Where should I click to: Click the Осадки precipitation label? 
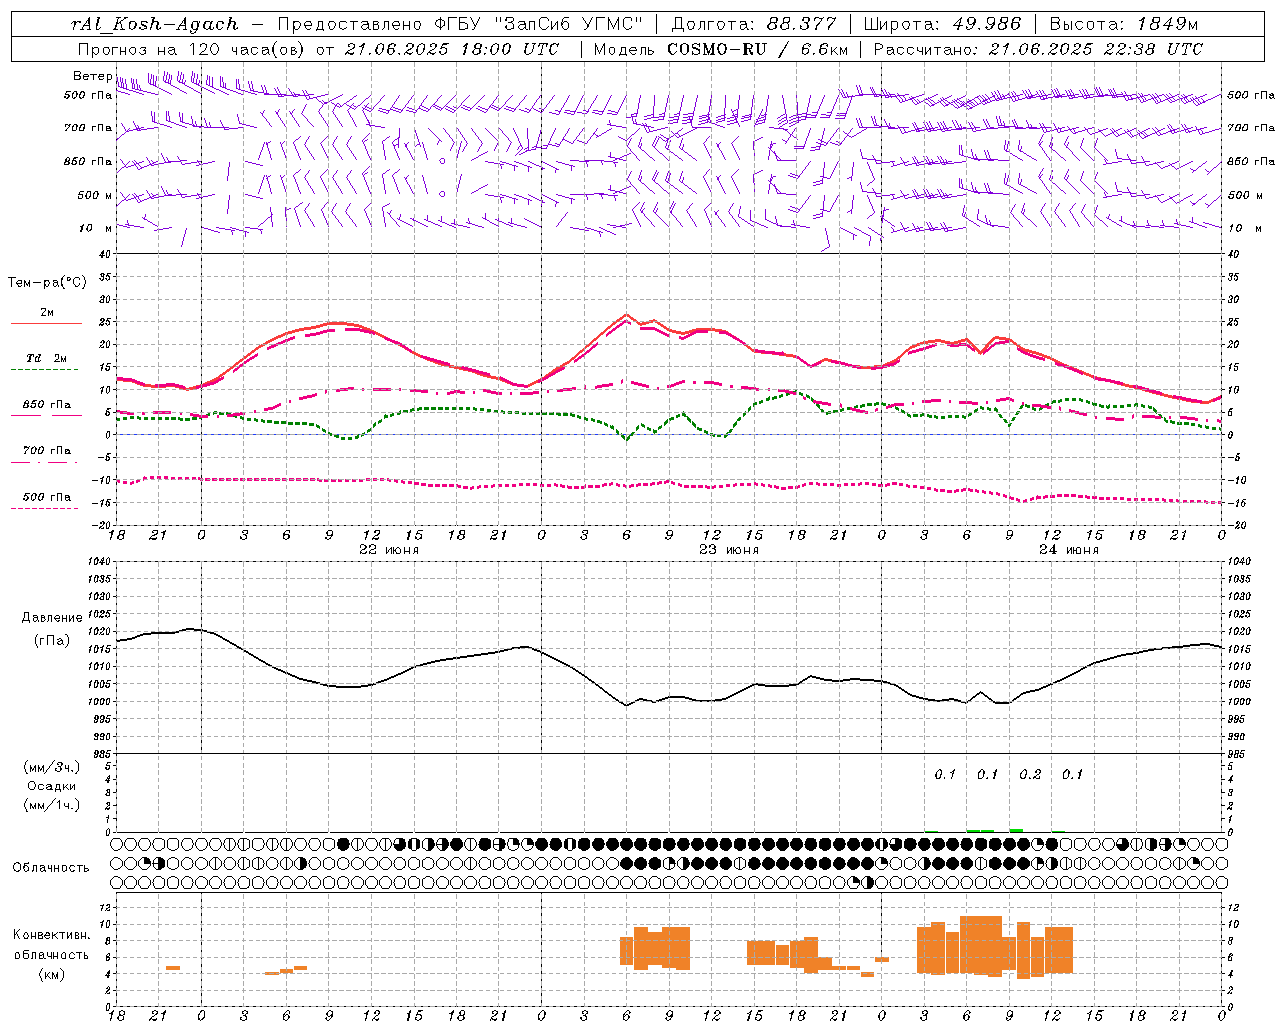pos(52,786)
